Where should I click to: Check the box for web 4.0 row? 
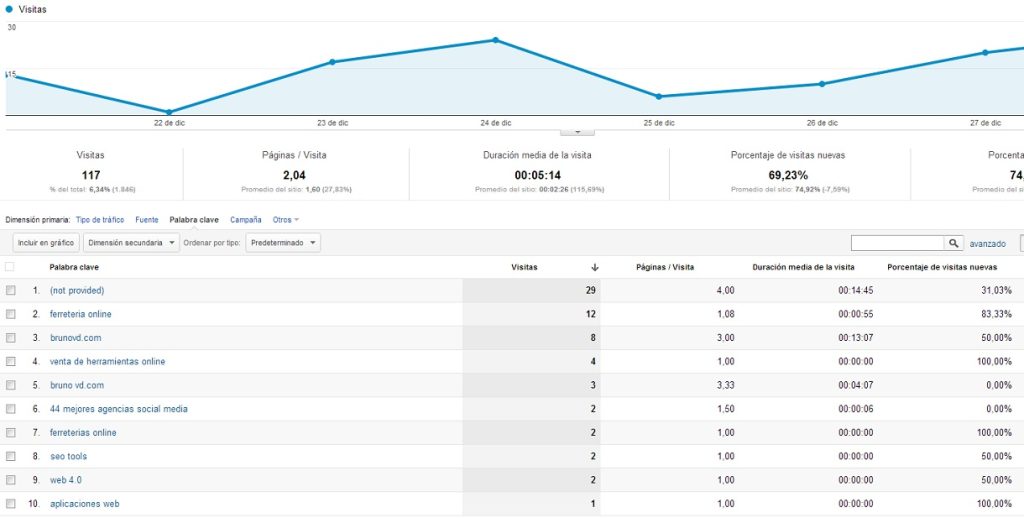tap(10, 480)
